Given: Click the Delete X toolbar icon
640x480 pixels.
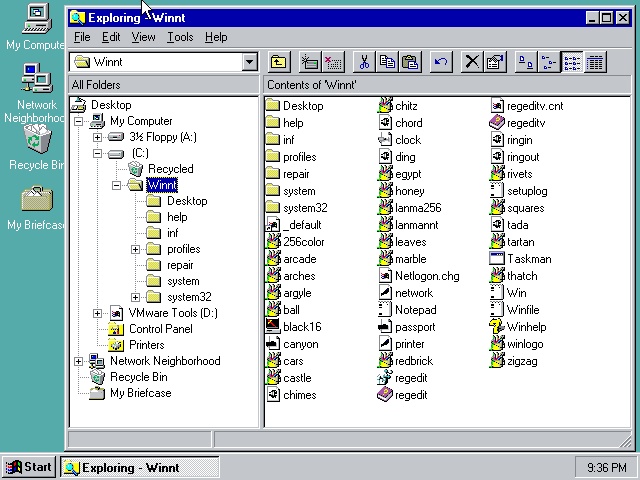Looking at the screenshot, I should pos(472,62).
